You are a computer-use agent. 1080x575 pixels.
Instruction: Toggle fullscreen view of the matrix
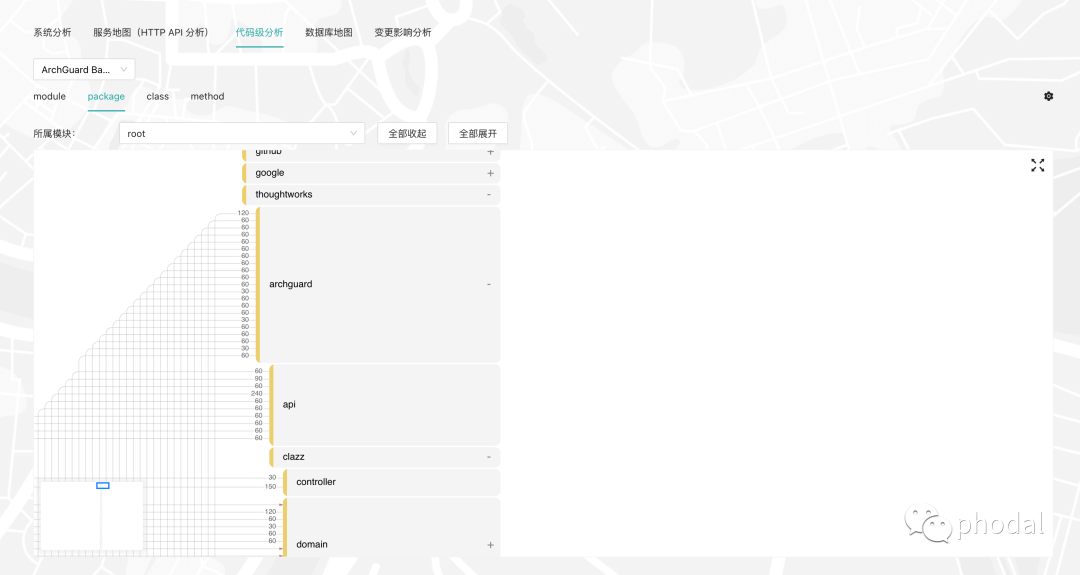click(1037, 165)
